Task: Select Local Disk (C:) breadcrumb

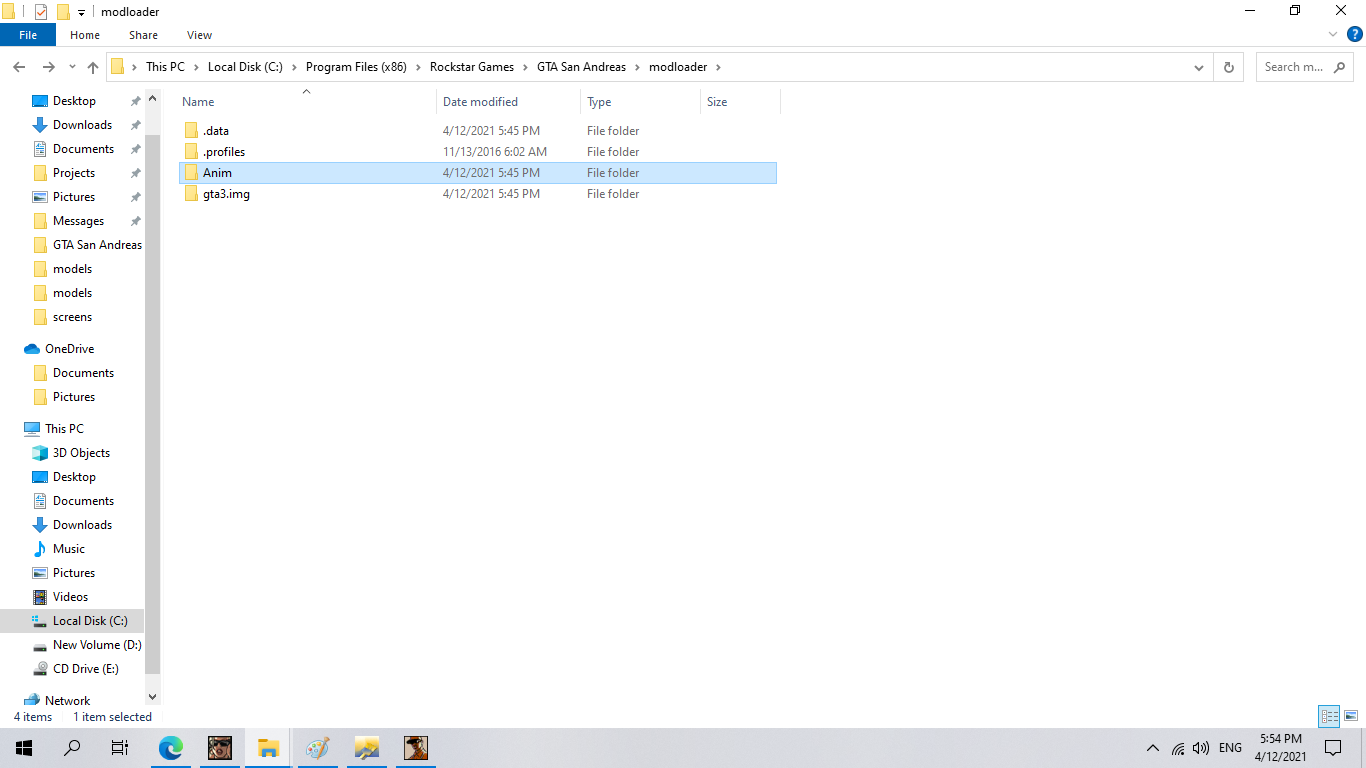Action: pos(245,67)
